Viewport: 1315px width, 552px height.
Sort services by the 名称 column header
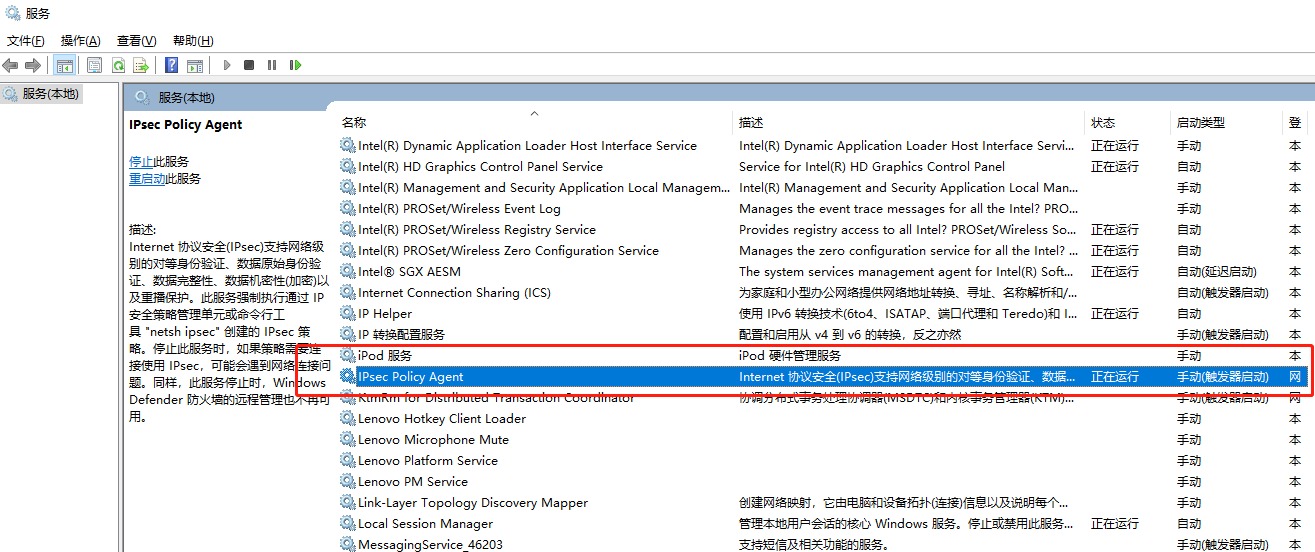(x=354, y=123)
